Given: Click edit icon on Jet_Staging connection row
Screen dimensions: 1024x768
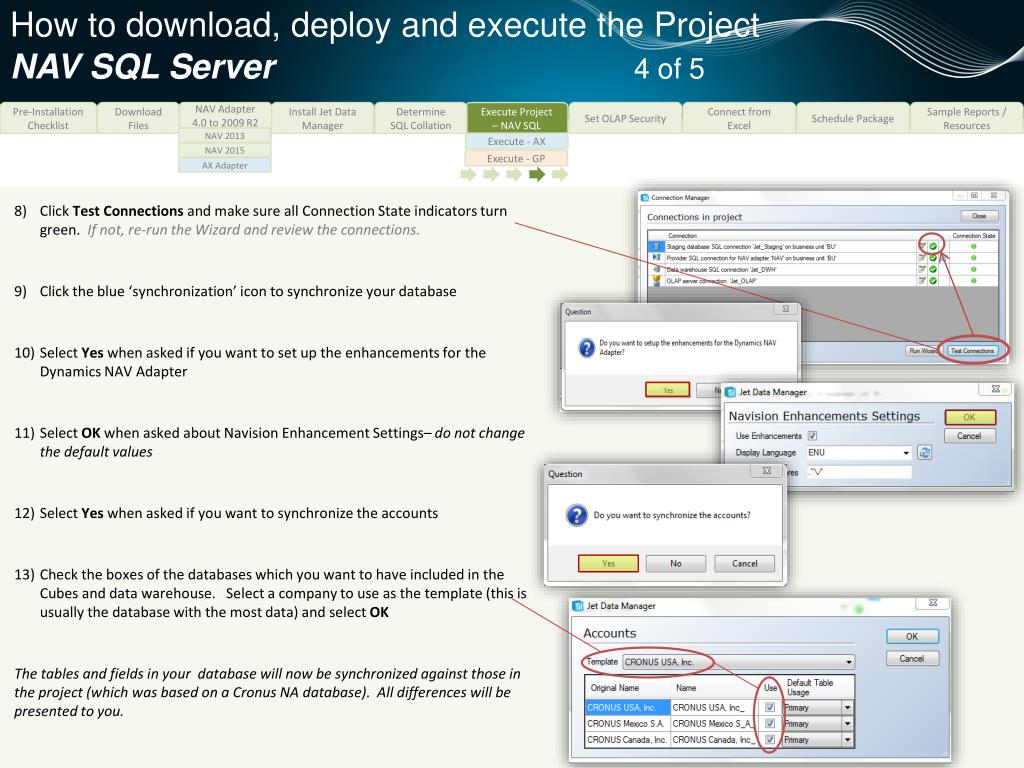Looking at the screenshot, I should (922, 246).
